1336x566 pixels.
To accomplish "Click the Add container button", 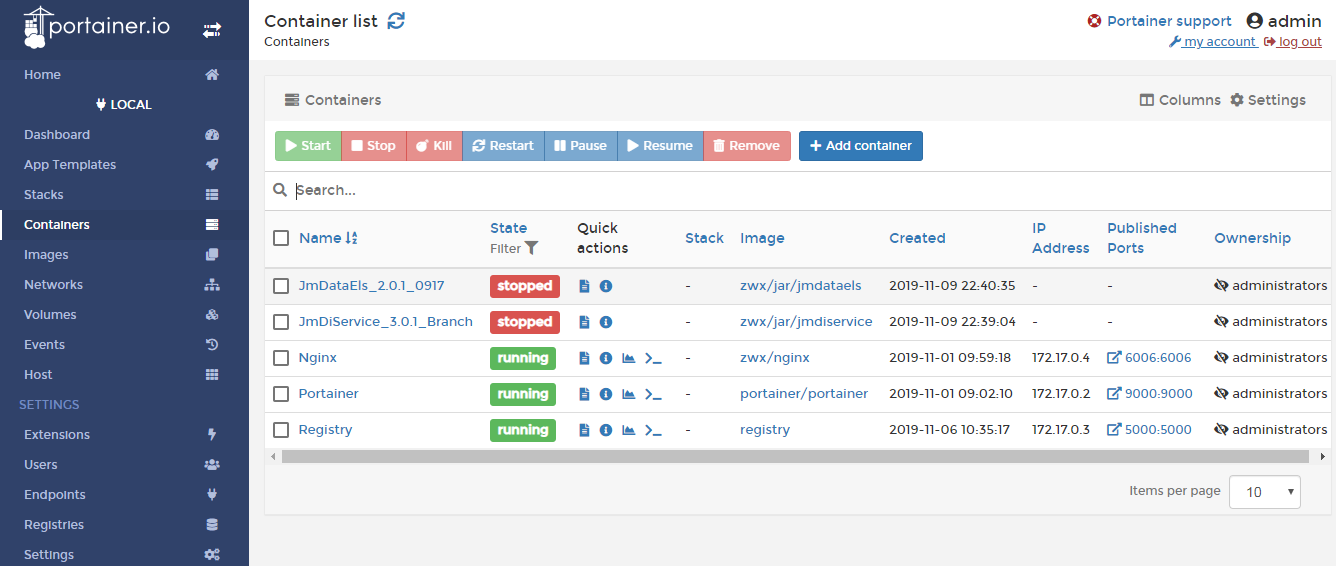I will coord(860,146).
